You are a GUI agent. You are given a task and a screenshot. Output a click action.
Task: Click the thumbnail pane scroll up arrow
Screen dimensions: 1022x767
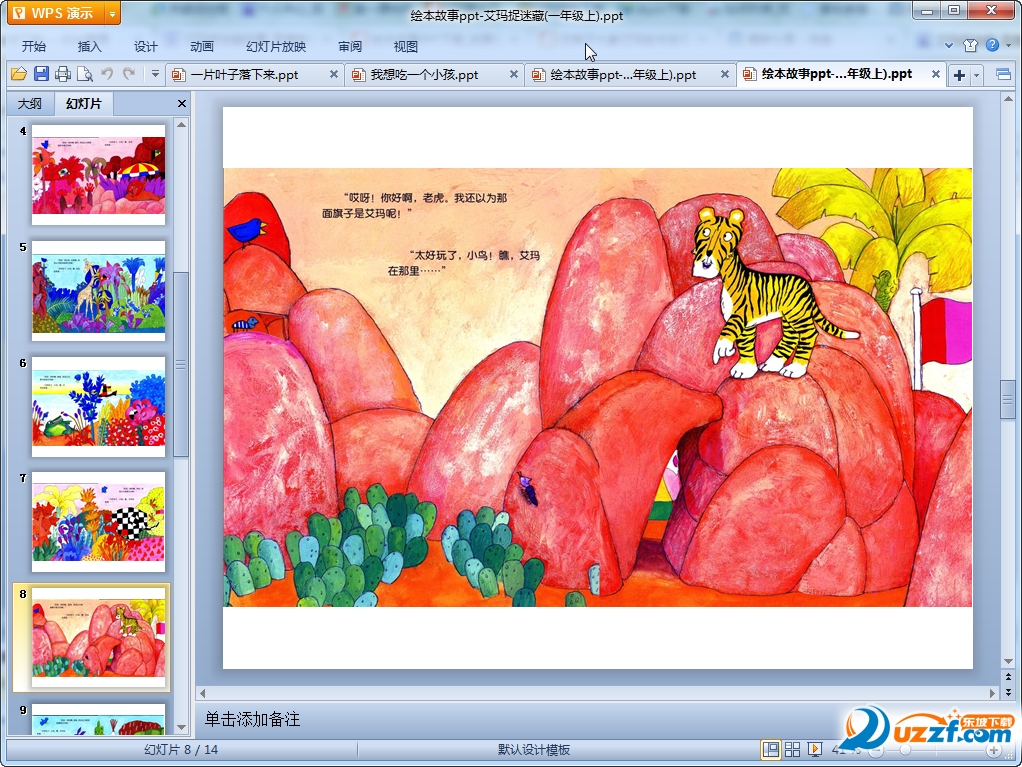[x=182, y=124]
